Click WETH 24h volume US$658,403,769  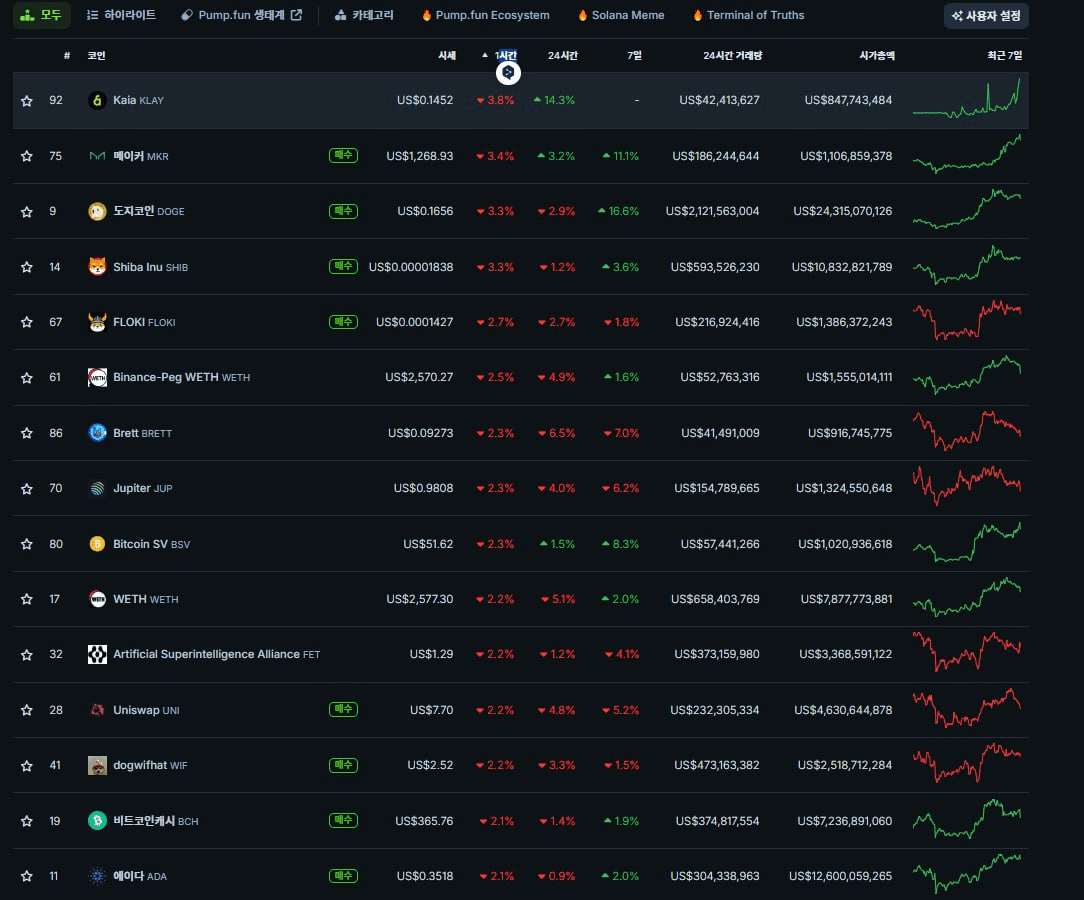tap(715, 599)
